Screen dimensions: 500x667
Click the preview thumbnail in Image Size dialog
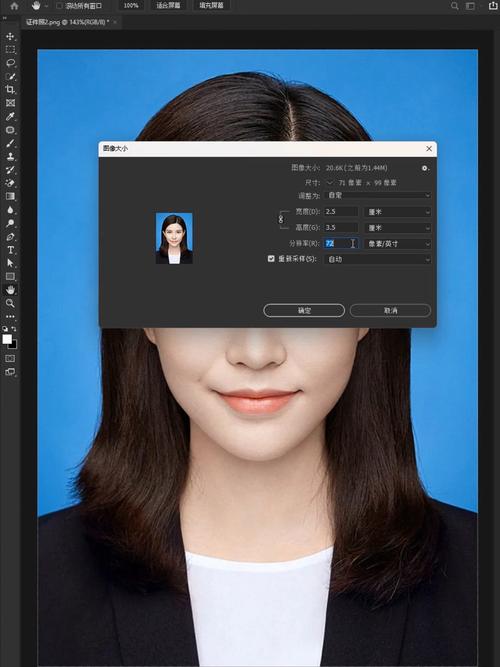coord(174,238)
